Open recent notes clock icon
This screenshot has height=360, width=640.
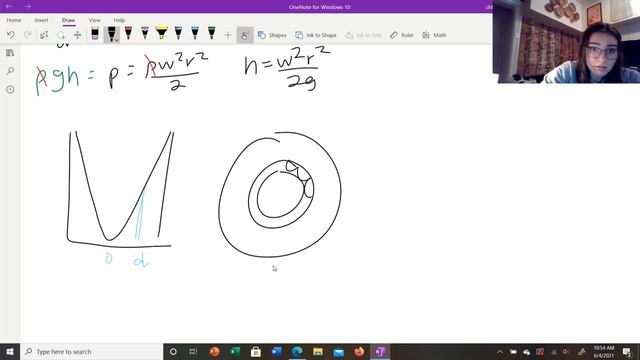(x=10, y=89)
